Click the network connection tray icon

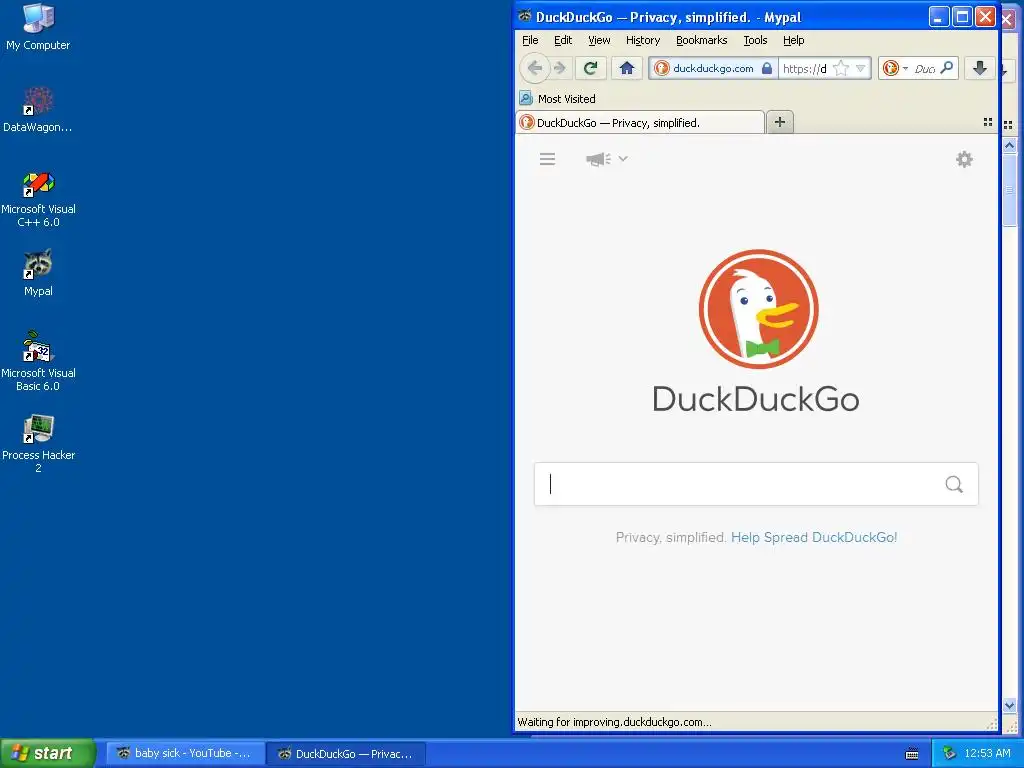[x=949, y=754]
